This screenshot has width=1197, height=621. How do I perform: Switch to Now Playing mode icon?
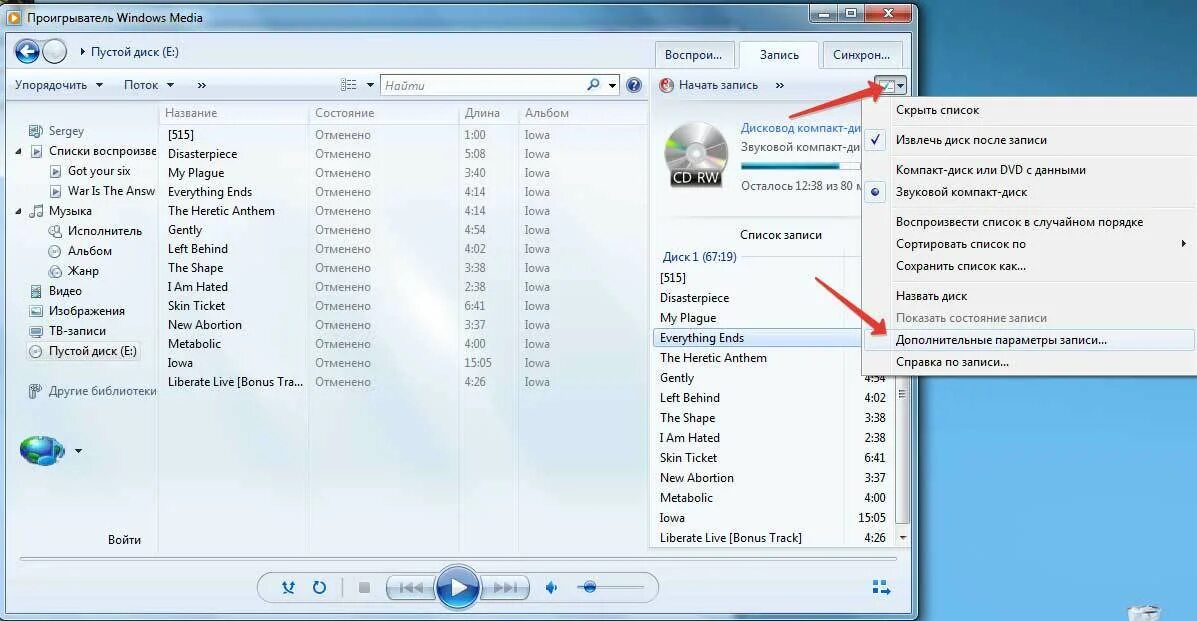[x=881, y=587]
